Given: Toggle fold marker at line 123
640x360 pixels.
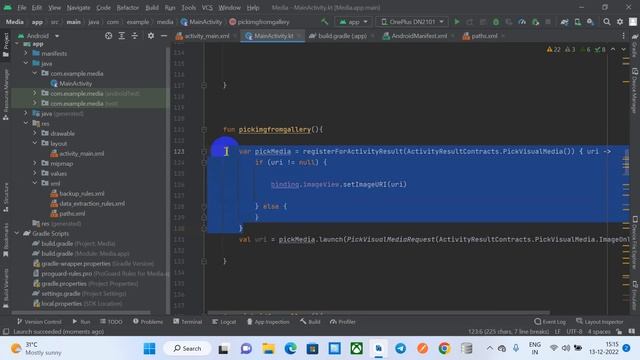Looking at the screenshot, I should coord(204,151).
